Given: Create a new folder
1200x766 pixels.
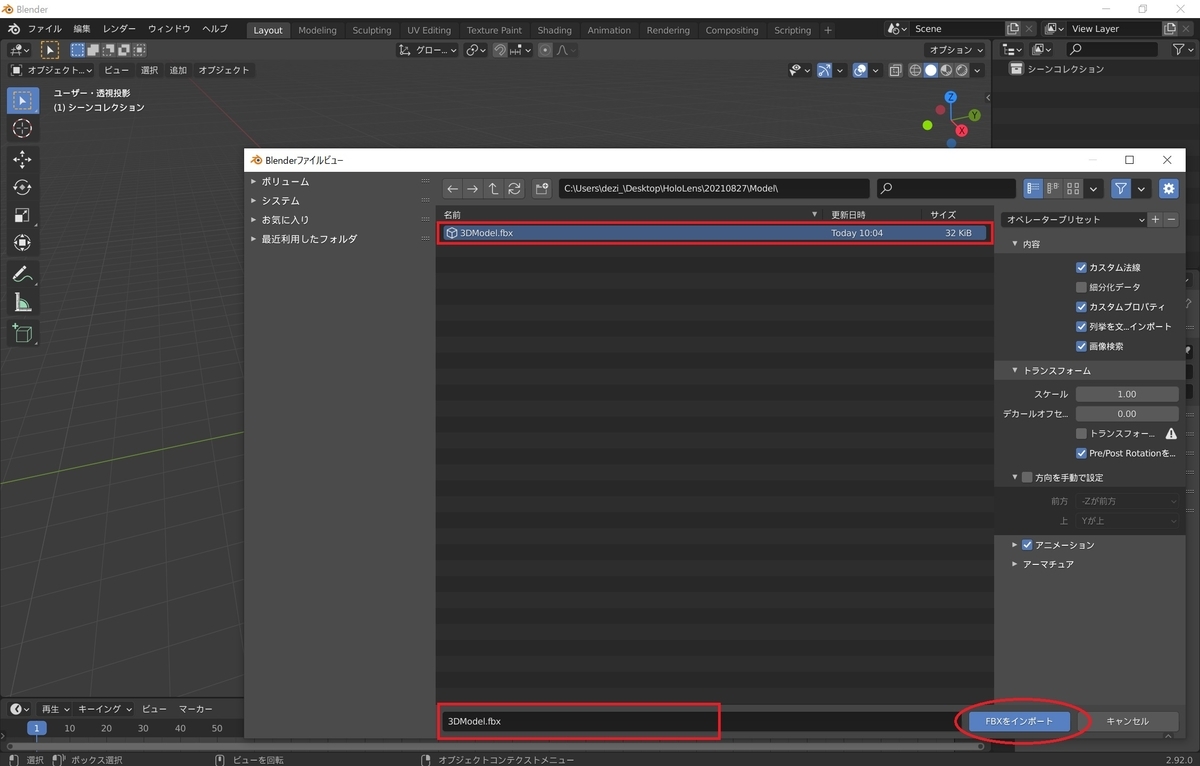Looking at the screenshot, I should coord(542,188).
